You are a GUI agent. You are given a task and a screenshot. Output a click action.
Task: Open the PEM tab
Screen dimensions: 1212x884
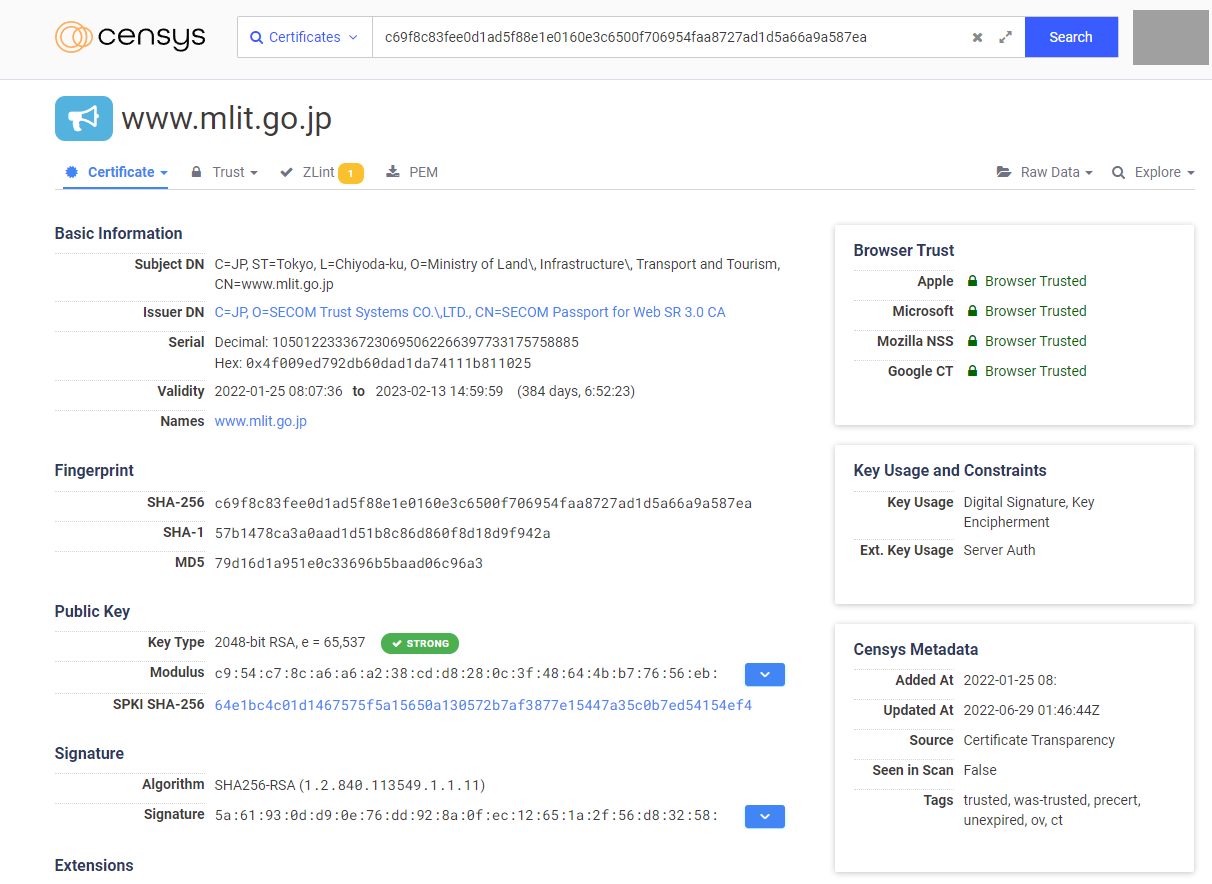click(x=412, y=172)
